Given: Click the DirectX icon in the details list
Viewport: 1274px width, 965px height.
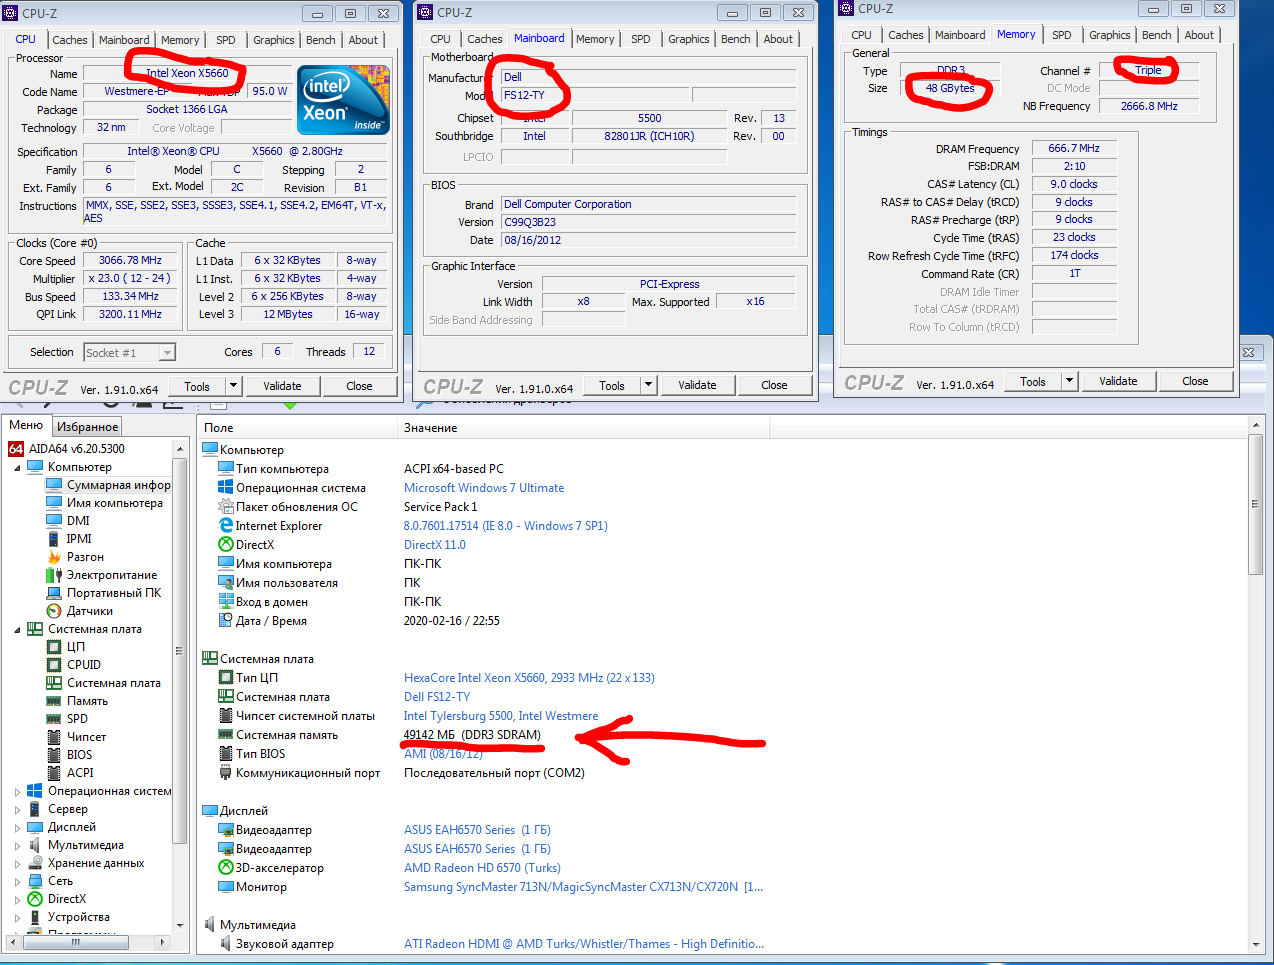Looking at the screenshot, I should [x=226, y=545].
